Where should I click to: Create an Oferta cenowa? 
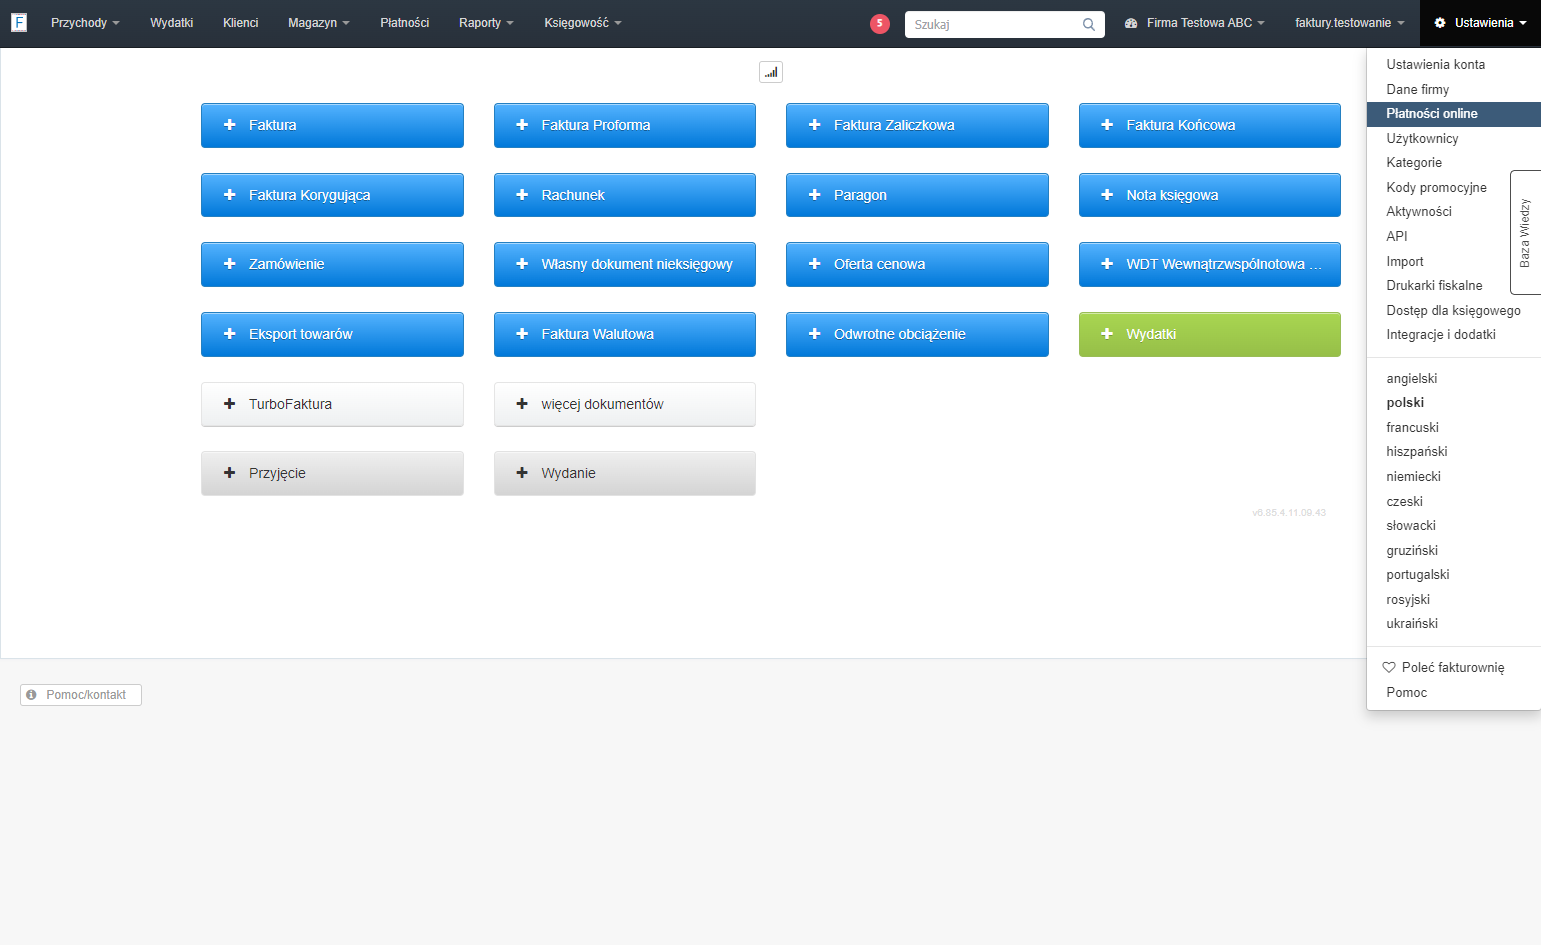[917, 264]
